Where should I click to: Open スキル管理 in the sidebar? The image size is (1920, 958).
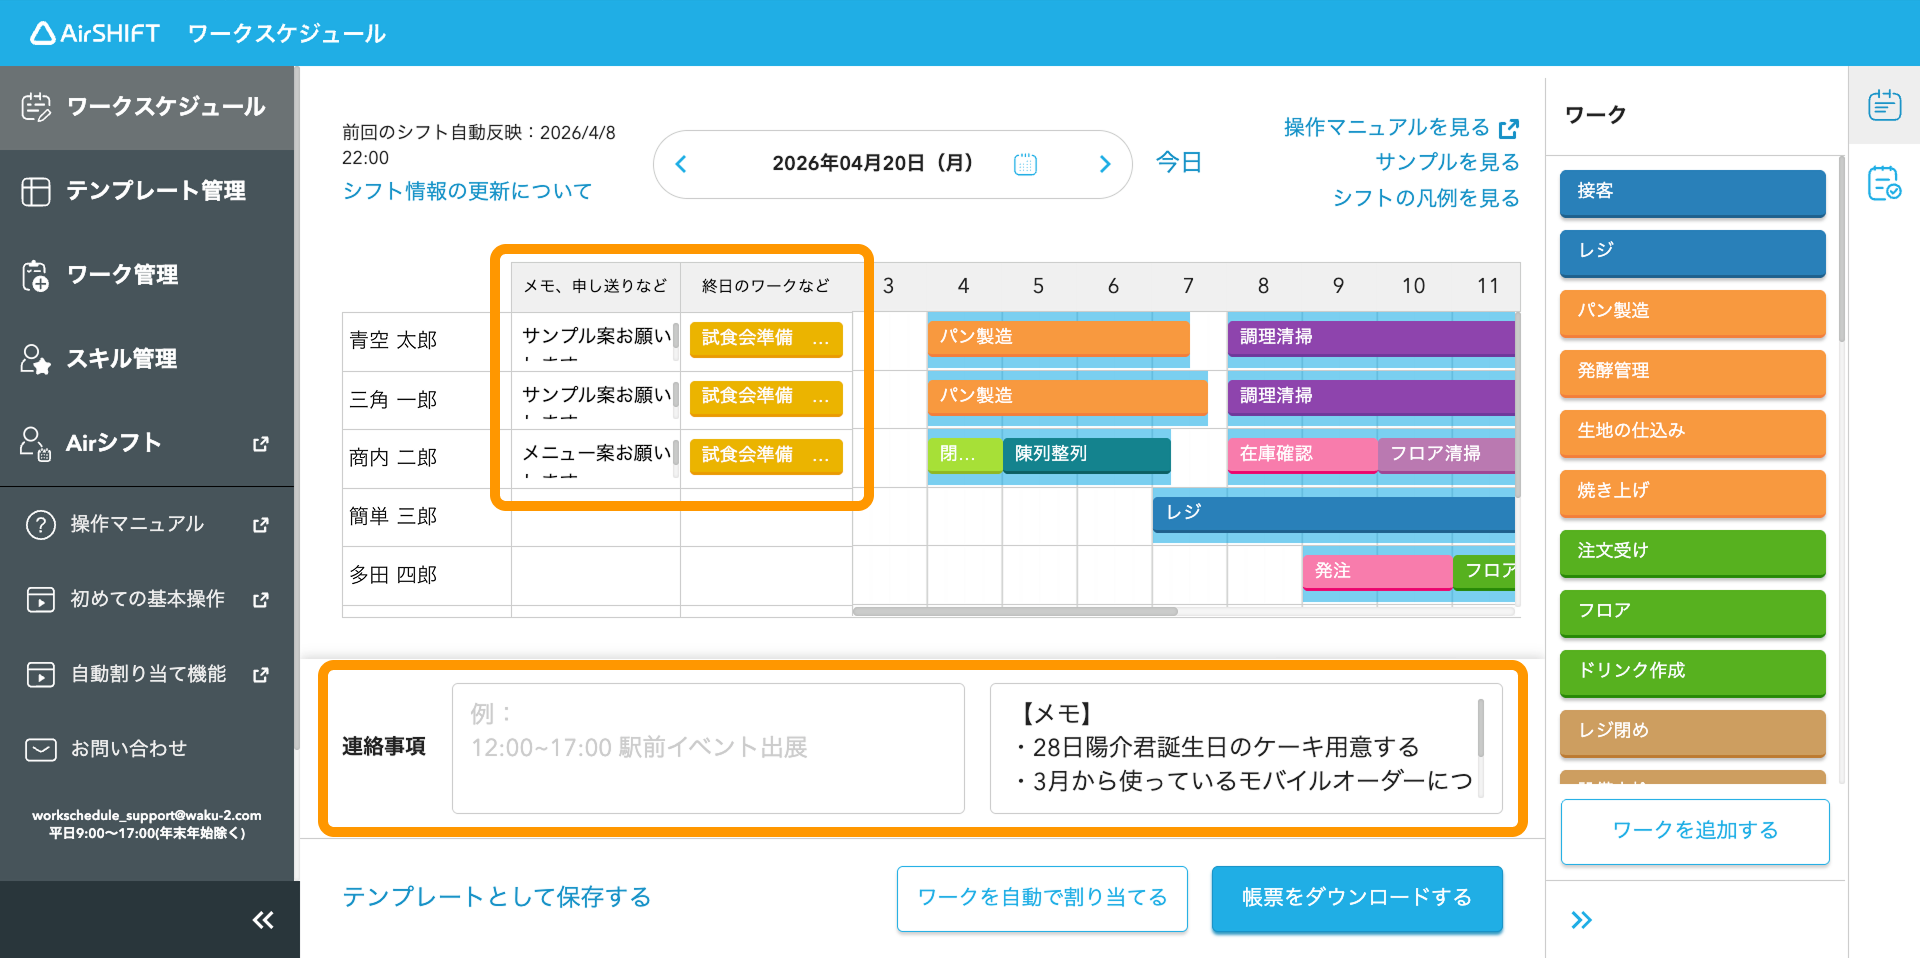pos(147,359)
